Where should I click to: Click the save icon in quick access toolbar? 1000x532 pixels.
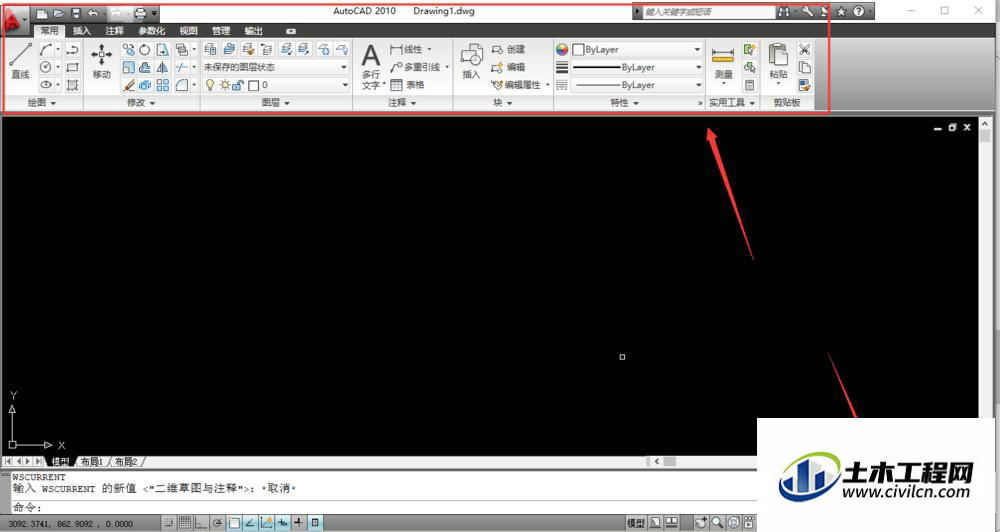click(x=75, y=13)
